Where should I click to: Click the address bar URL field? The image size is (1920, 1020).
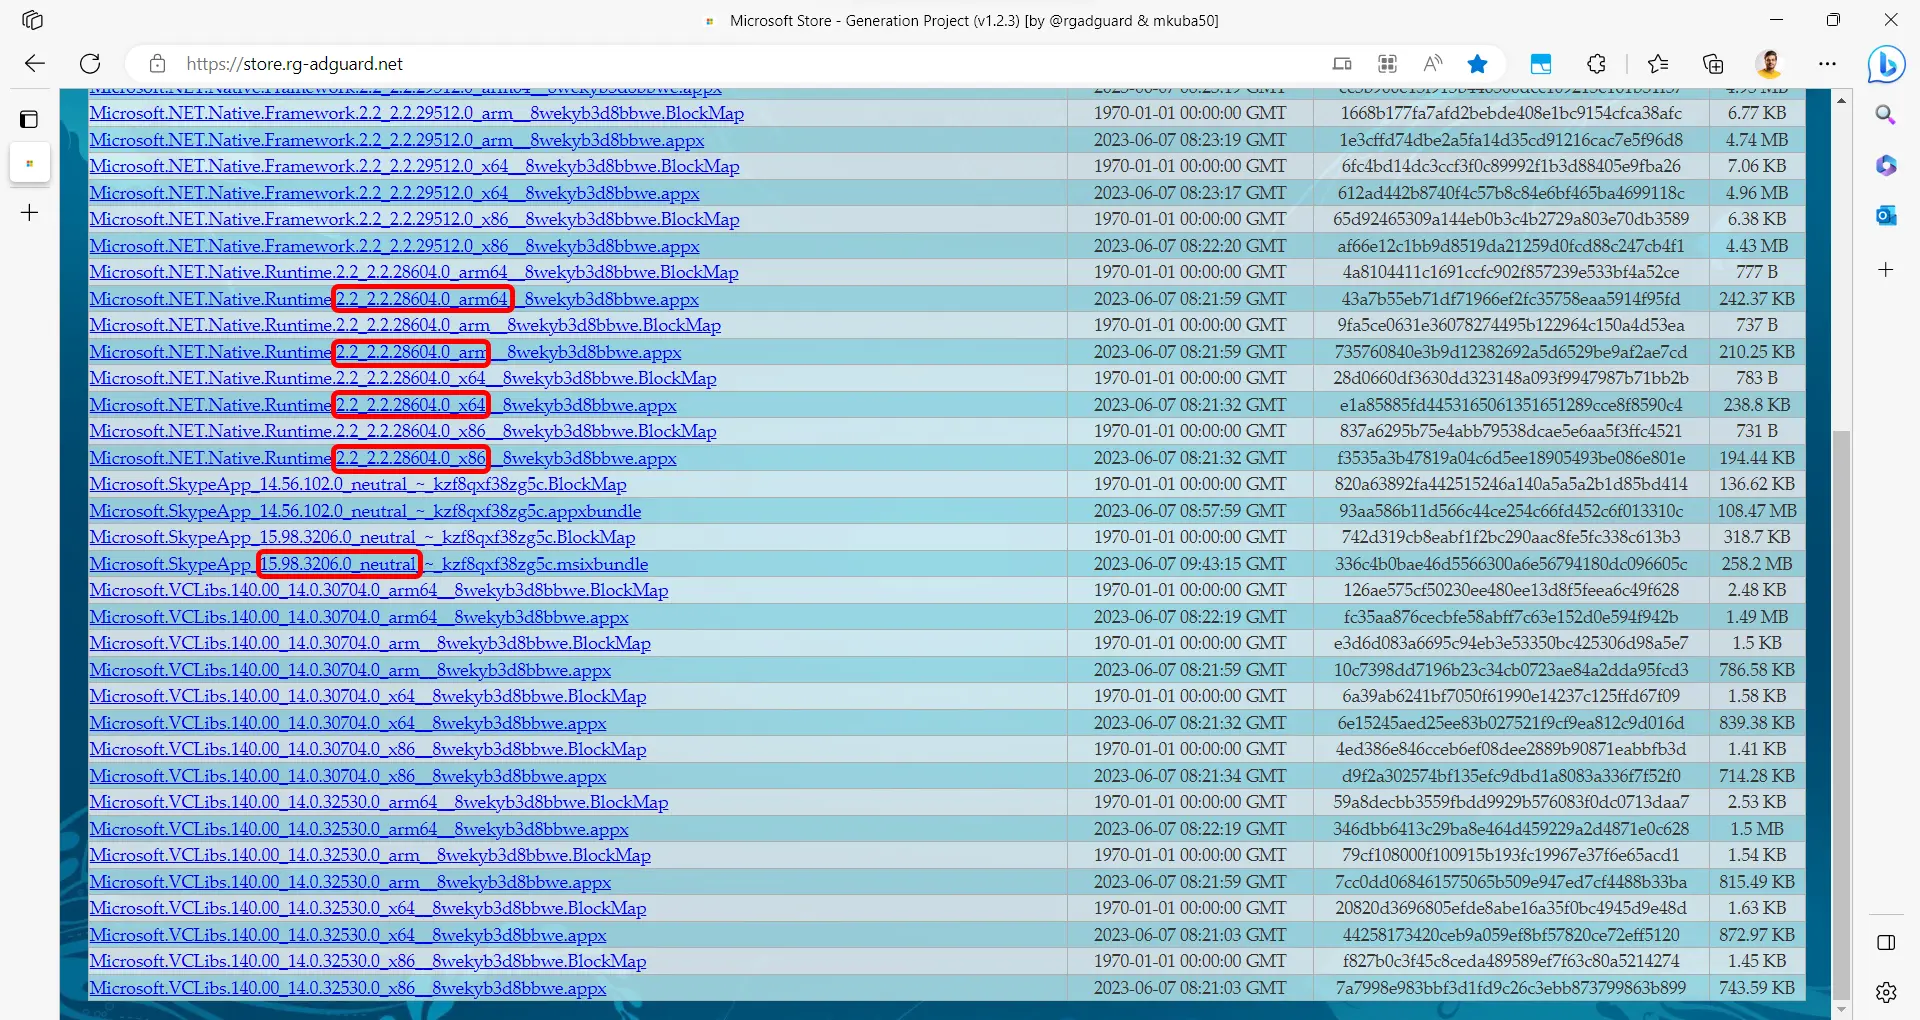tap(740, 64)
